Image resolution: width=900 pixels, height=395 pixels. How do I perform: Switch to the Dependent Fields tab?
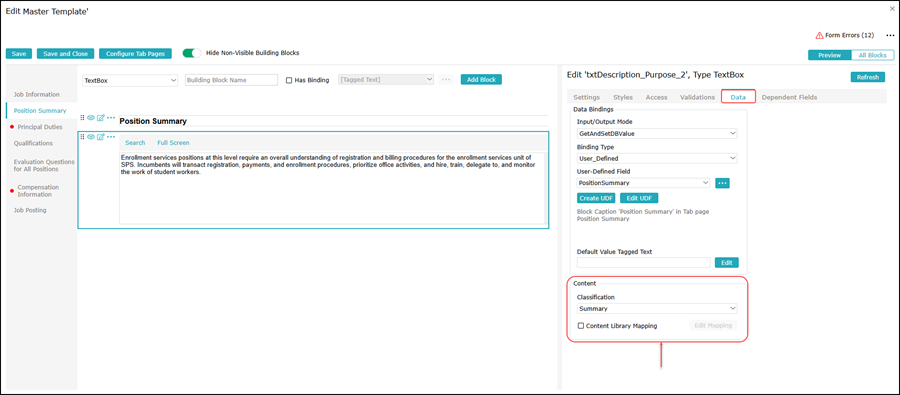click(x=789, y=97)
